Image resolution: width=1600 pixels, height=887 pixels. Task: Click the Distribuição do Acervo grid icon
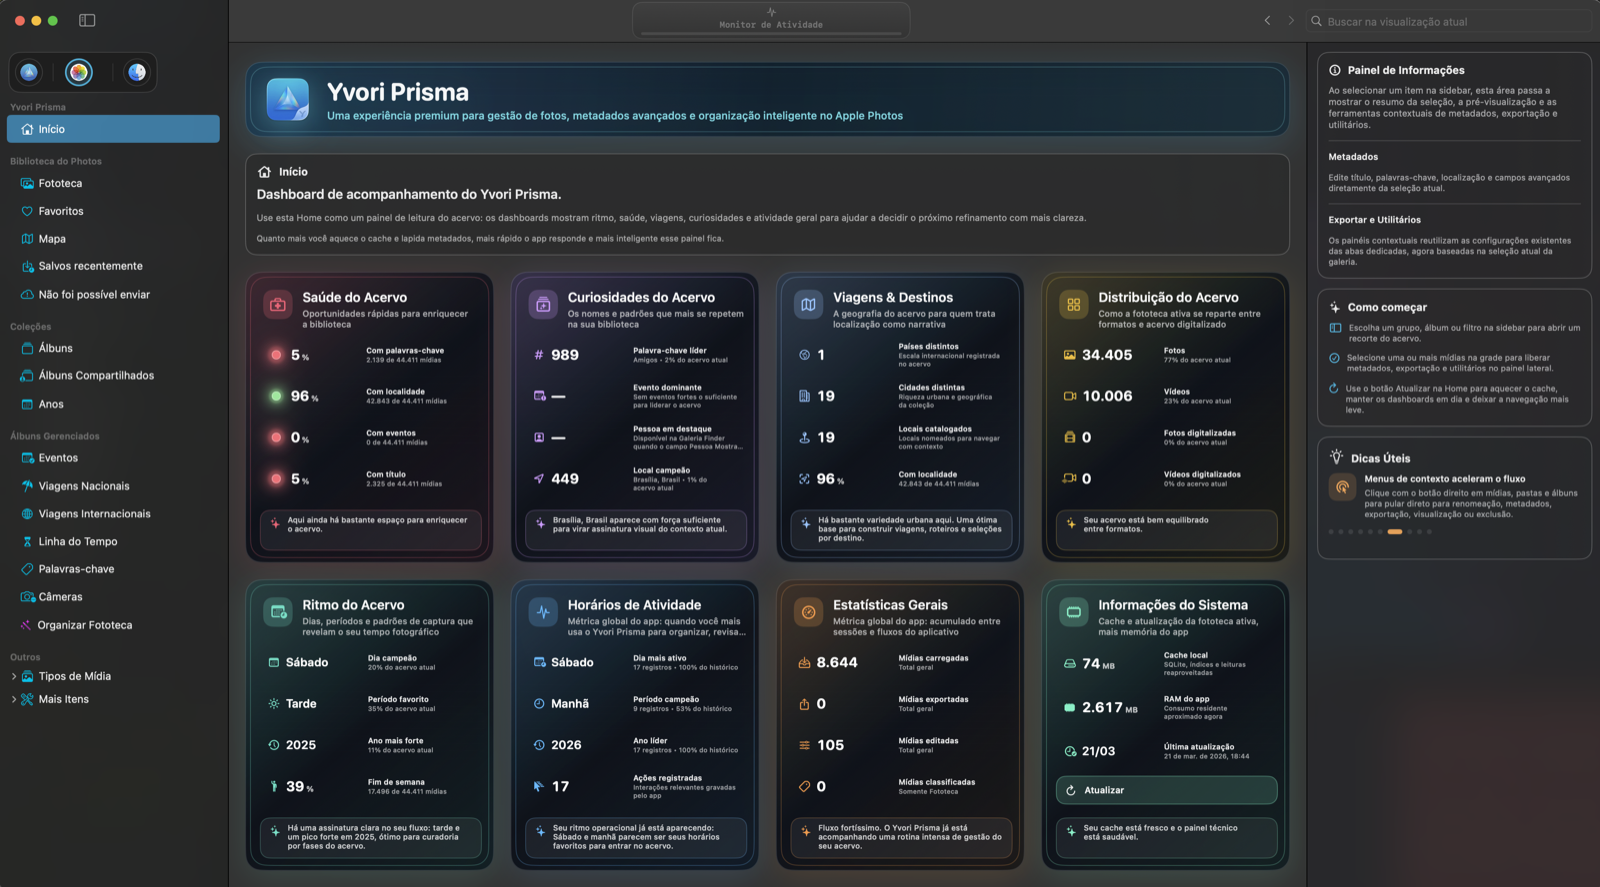pyautogui.click(x=1073, y=304)
